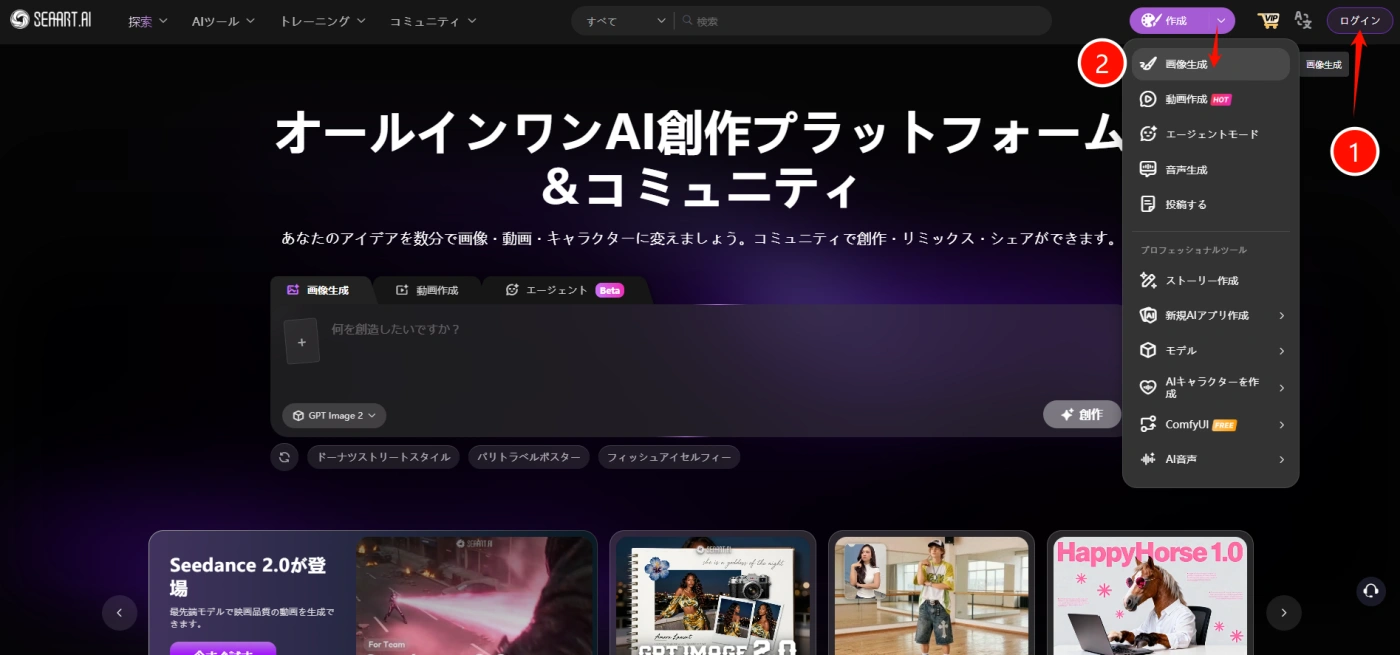Image resolution: width=1400 pixels, height=655 pixels.
Task: Click the ドーナツストリートスタイル suggestion chip
Action: point(383,457)
